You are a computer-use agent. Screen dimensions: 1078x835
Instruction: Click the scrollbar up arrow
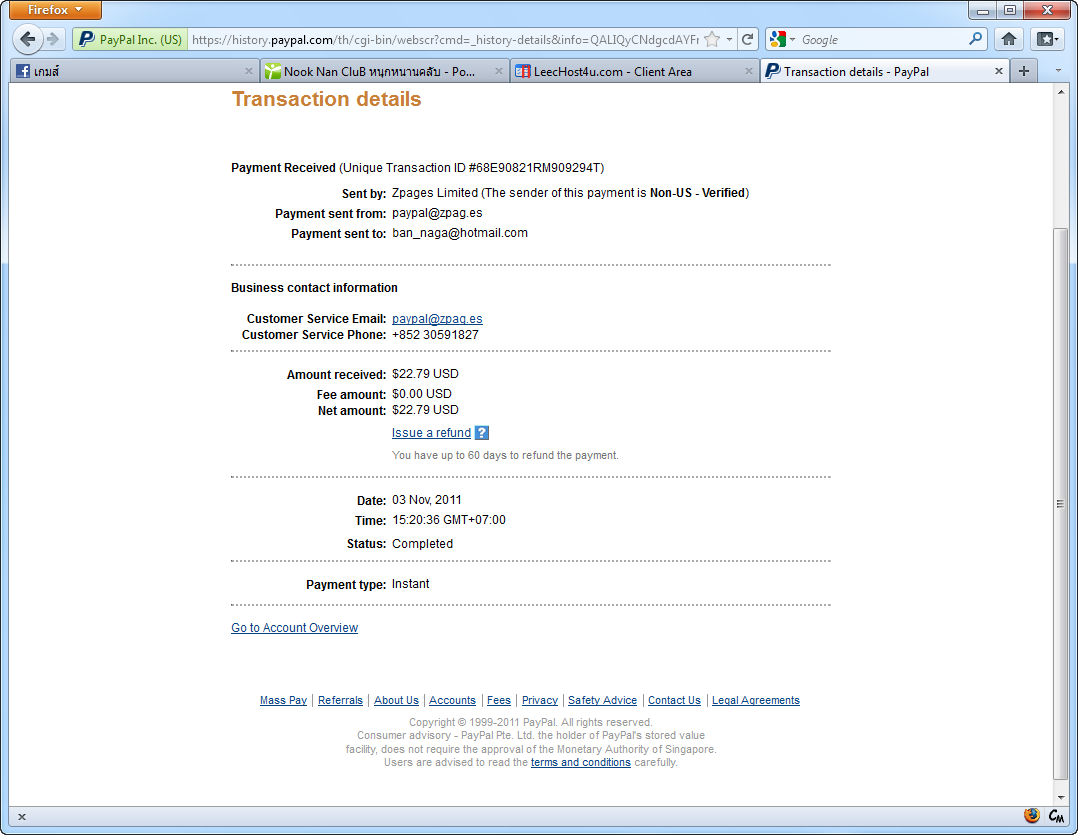[x=1060, y=92]
